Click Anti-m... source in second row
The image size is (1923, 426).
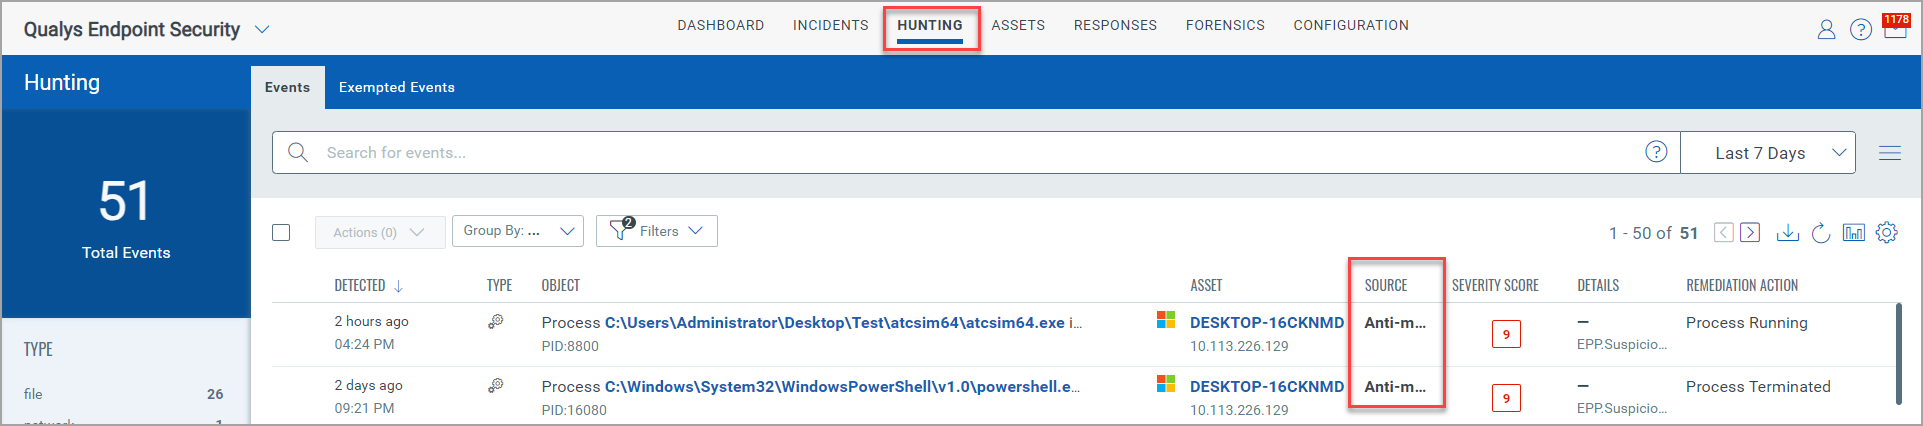point(1395,386)
